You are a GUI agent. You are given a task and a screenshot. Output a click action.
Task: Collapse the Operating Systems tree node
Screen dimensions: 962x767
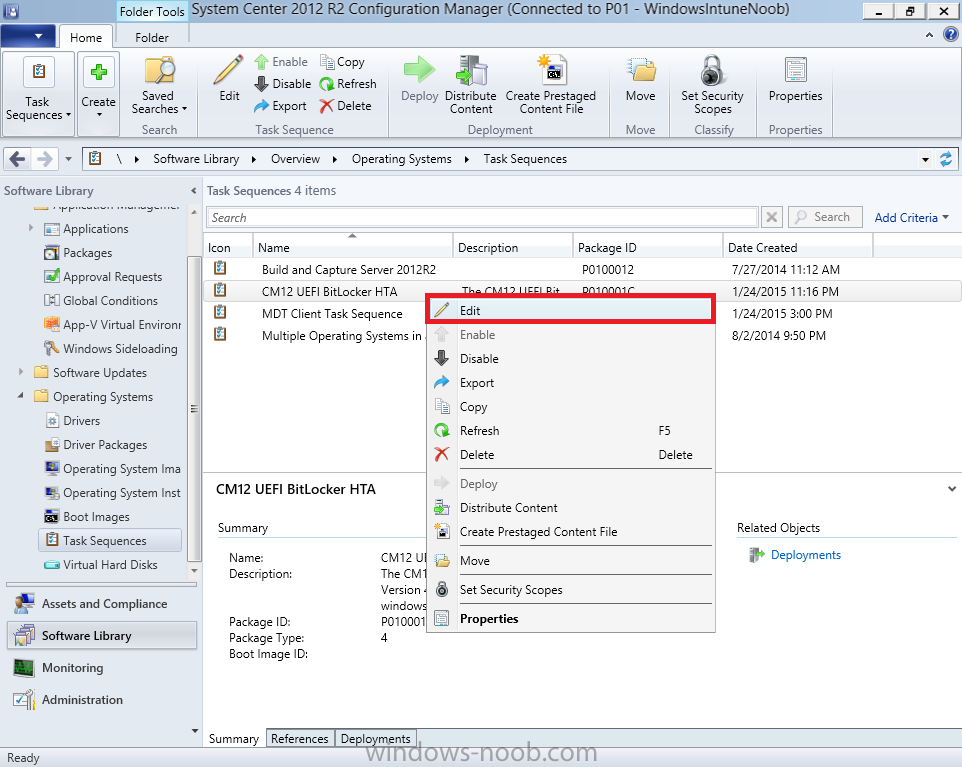pos(21,396)
